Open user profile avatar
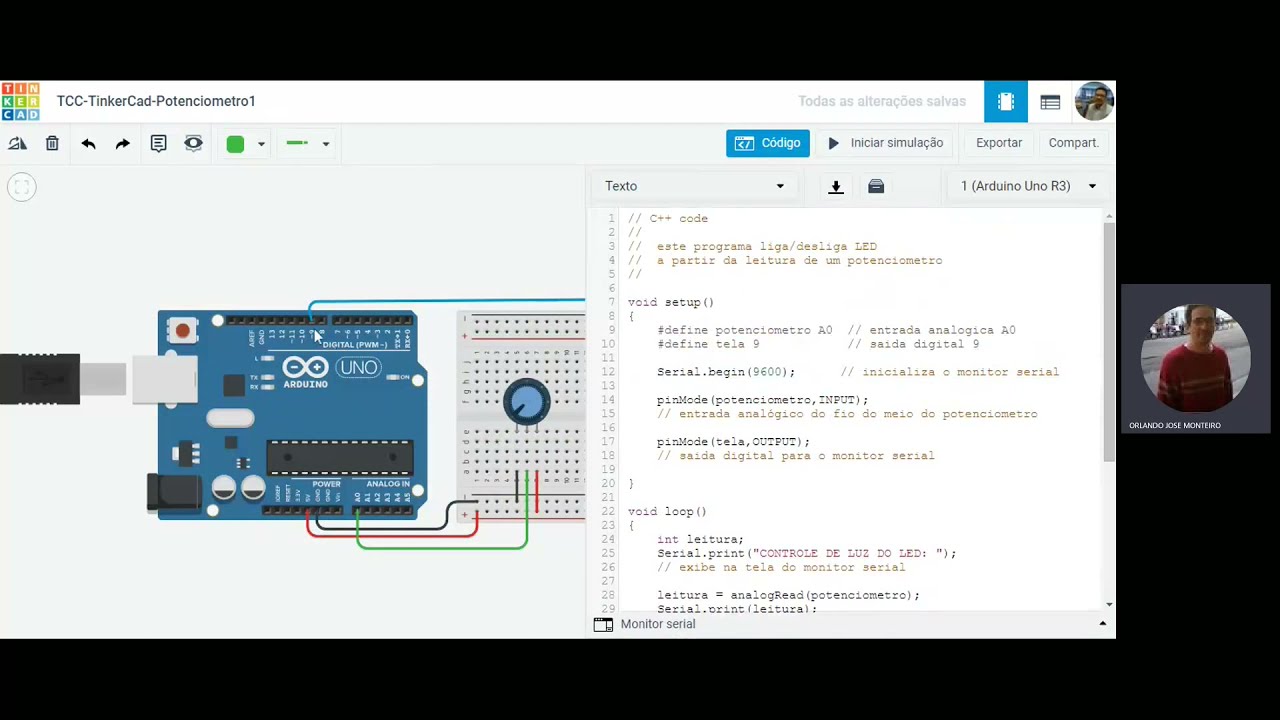Viewport: 1280px width, 720px height. (1095, 102)
